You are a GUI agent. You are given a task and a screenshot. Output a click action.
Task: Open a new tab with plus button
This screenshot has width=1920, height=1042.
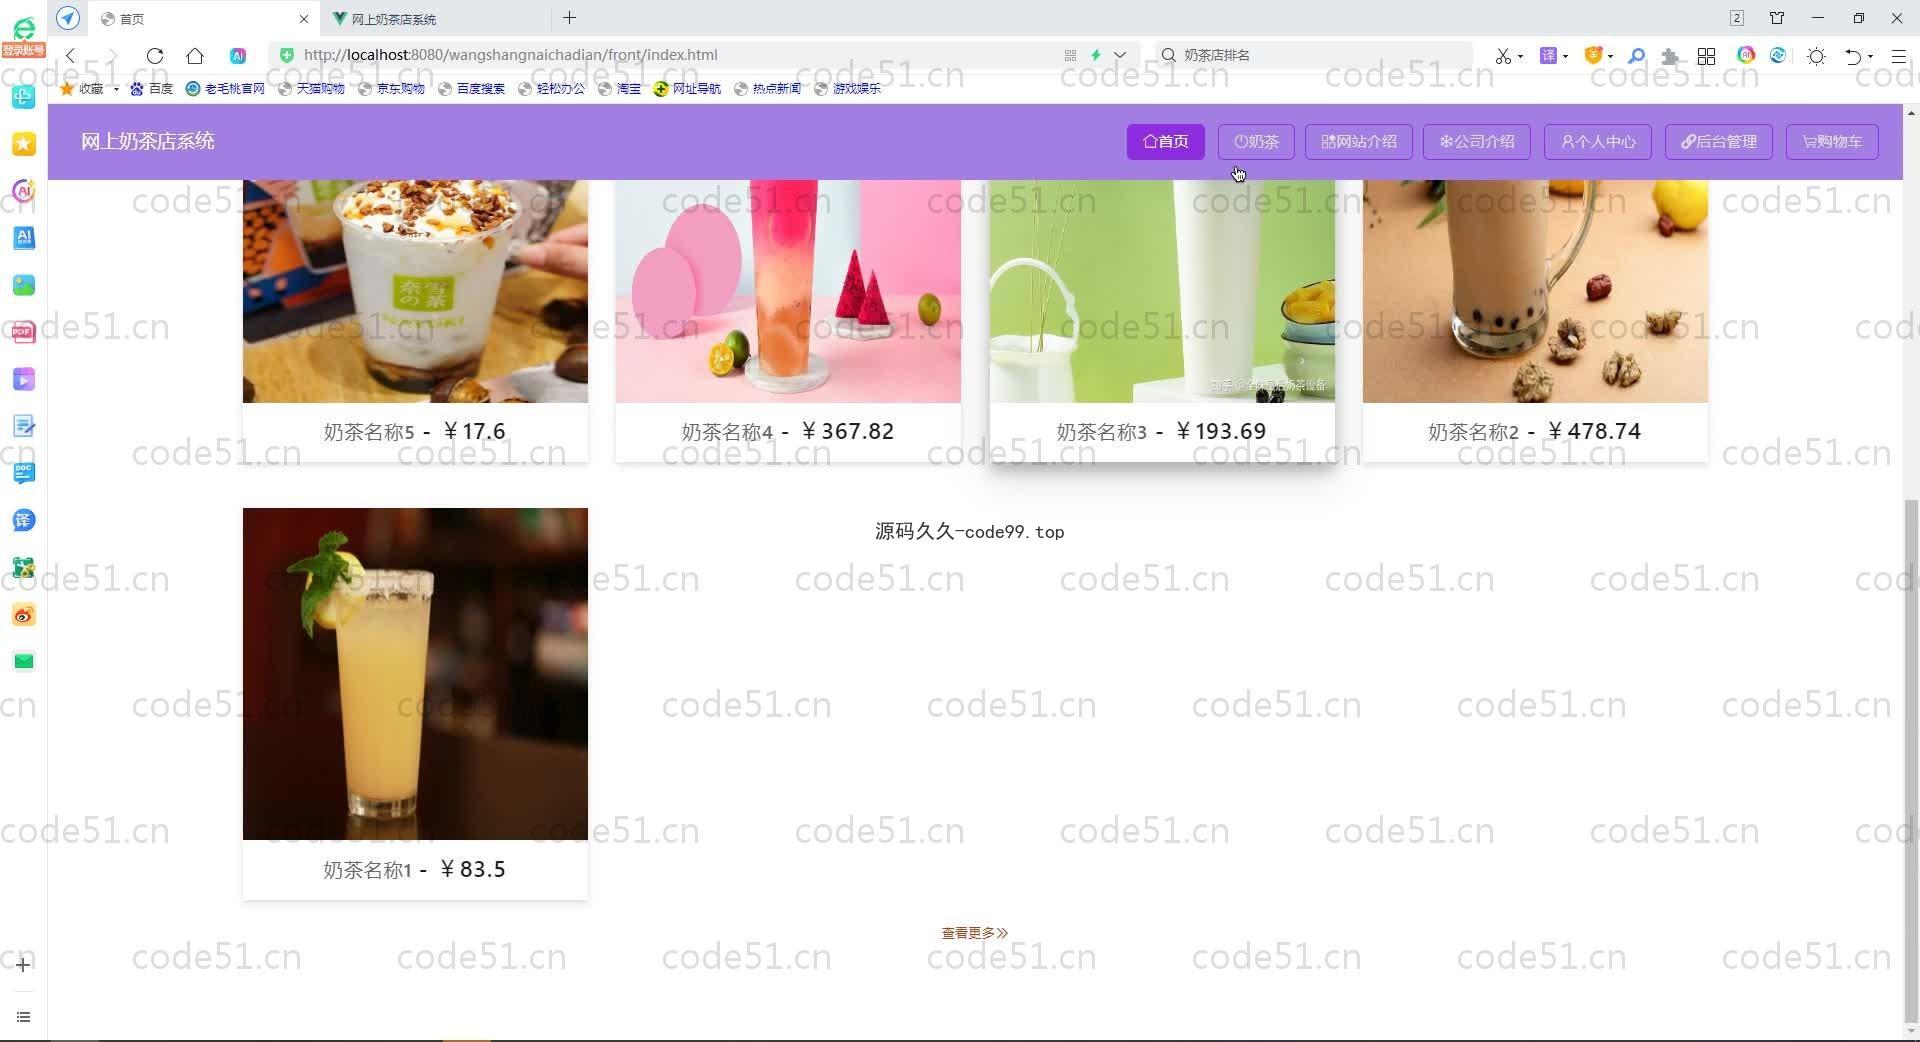569,18
